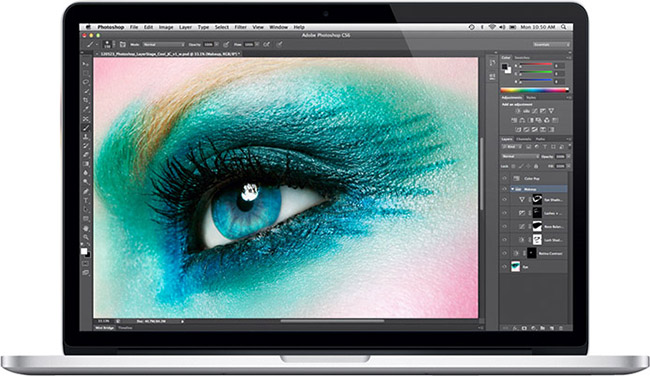Viewport: 650px width, 376px height.
Task: Click the Wi-Fi status icon
Action: (x=492, y=27)
